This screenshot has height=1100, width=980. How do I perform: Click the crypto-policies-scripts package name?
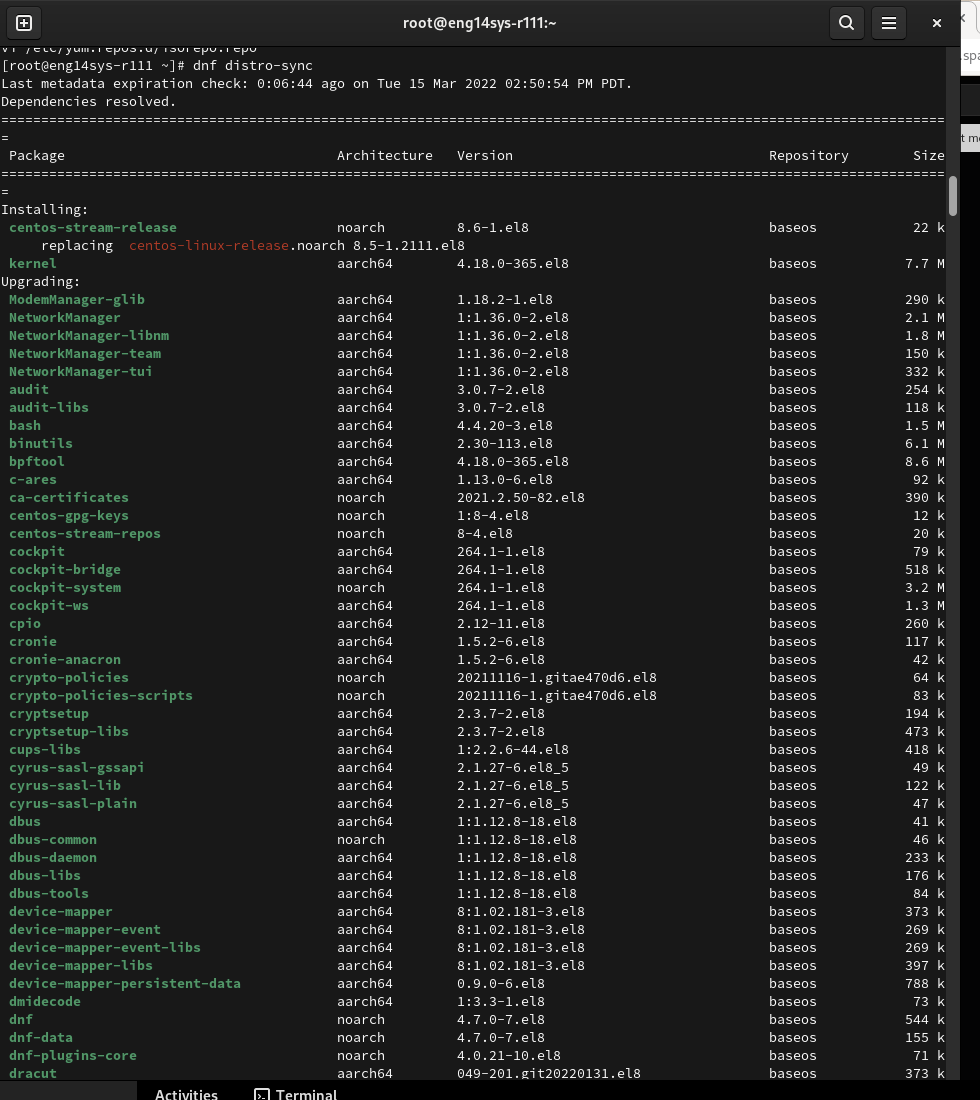tap(100, 696)
